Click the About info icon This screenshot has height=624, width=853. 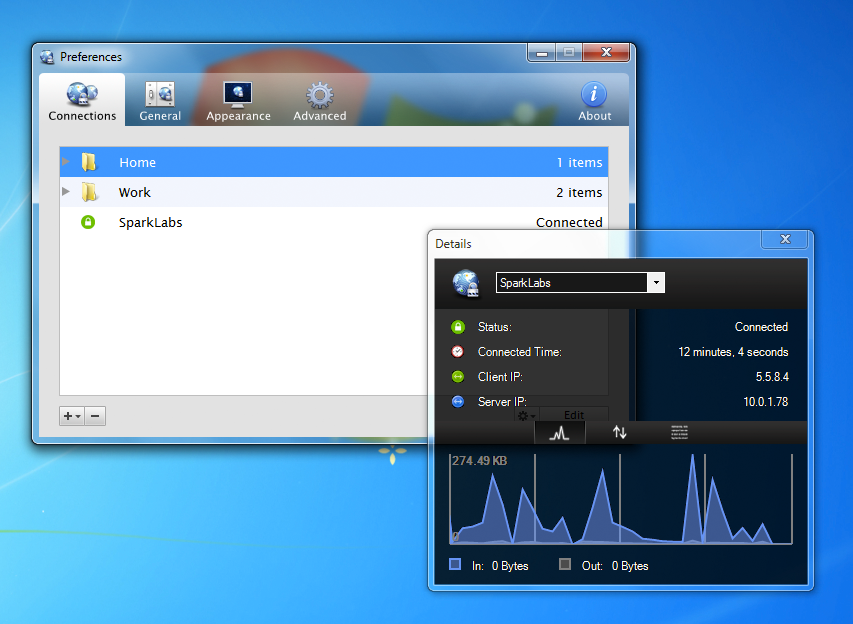click(593, 94)
